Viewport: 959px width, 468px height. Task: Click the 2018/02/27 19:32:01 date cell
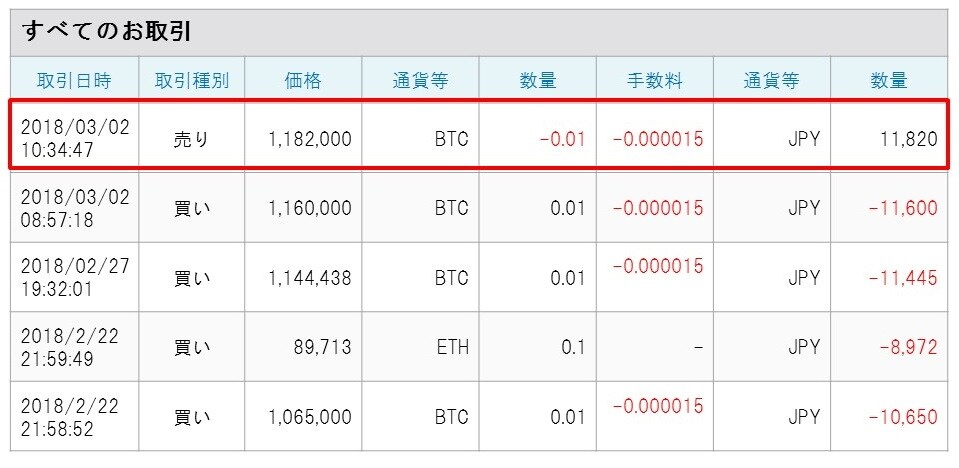click(x=72, y=278)
